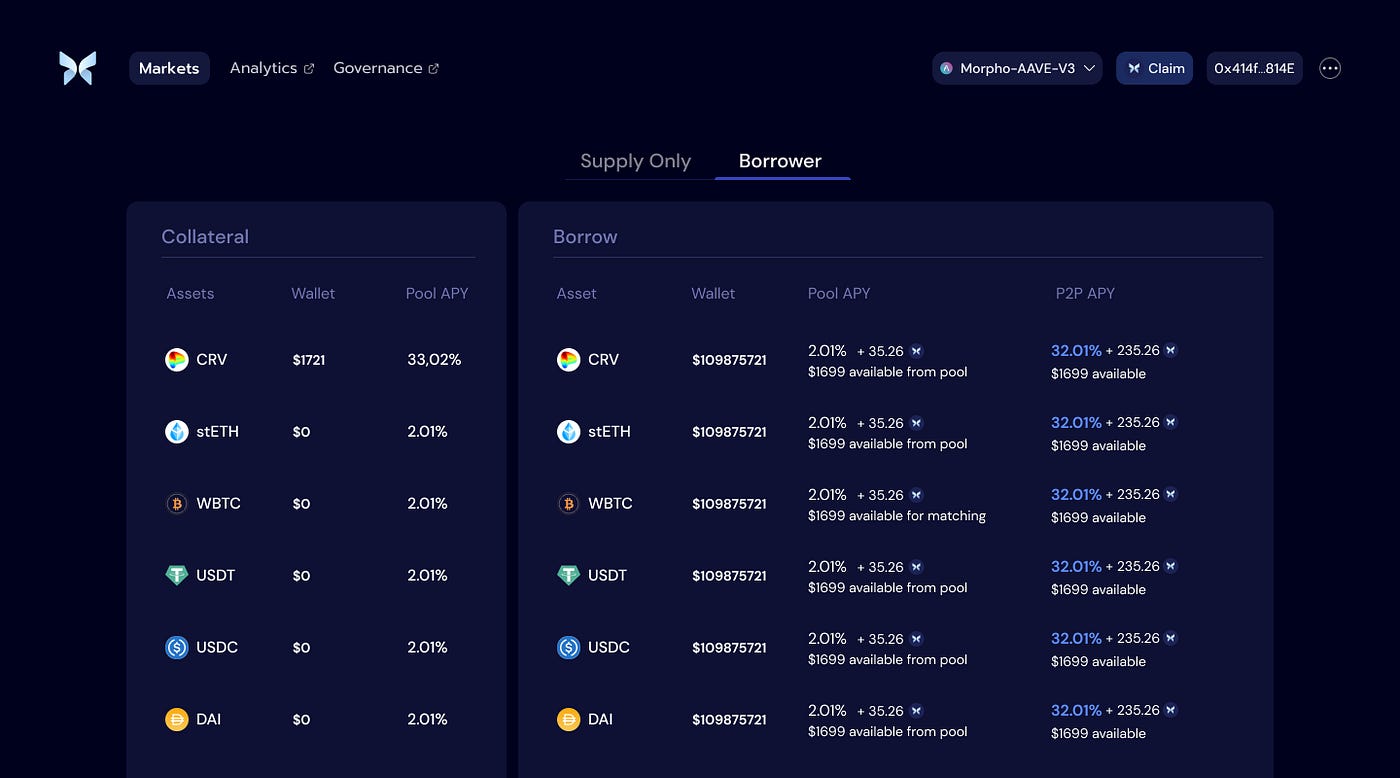The height and width of the screenshot is (778, 1400).
Task: Click the stETH icon in Borrow
Action: pyautogui.click(x=569, y=432)
